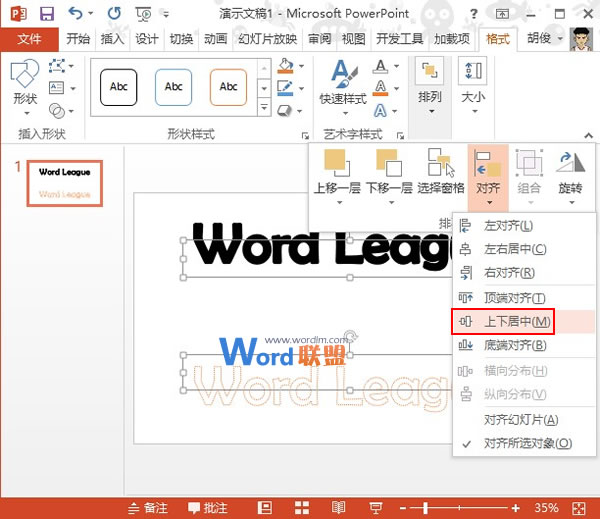600x519 pixels.
Task: Switch to Slide Sorter view
Action: (x=302, y=508)
